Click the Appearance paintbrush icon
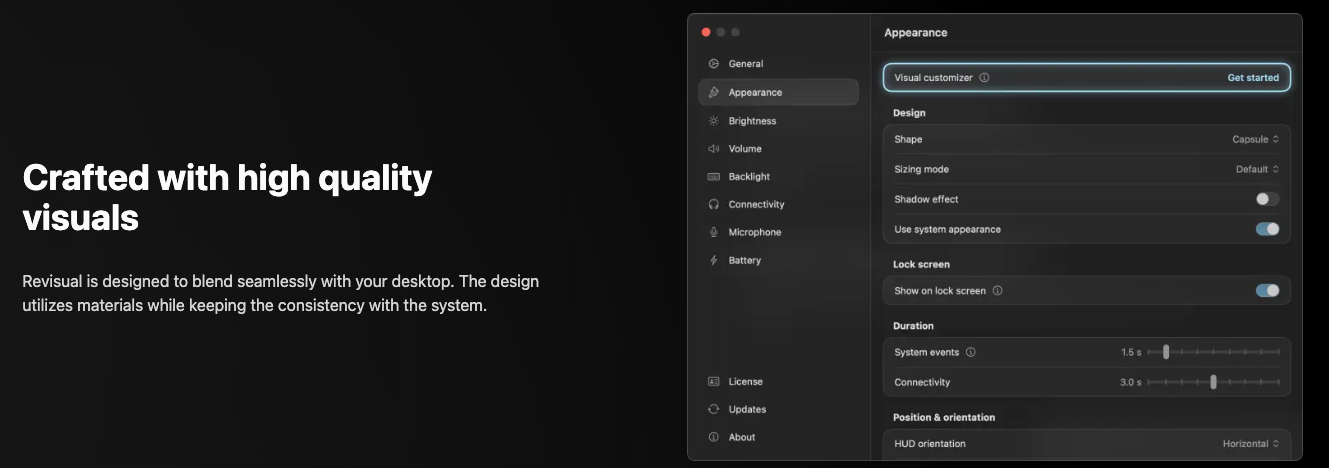Screen dimensions: 1329x468 click(x=714, y=92)
